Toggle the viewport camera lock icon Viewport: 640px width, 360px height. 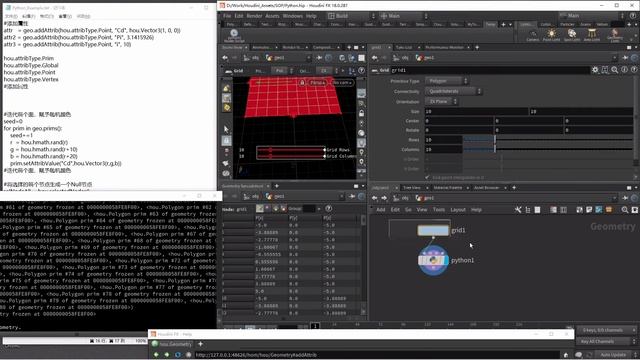click(x=302, y=83)
